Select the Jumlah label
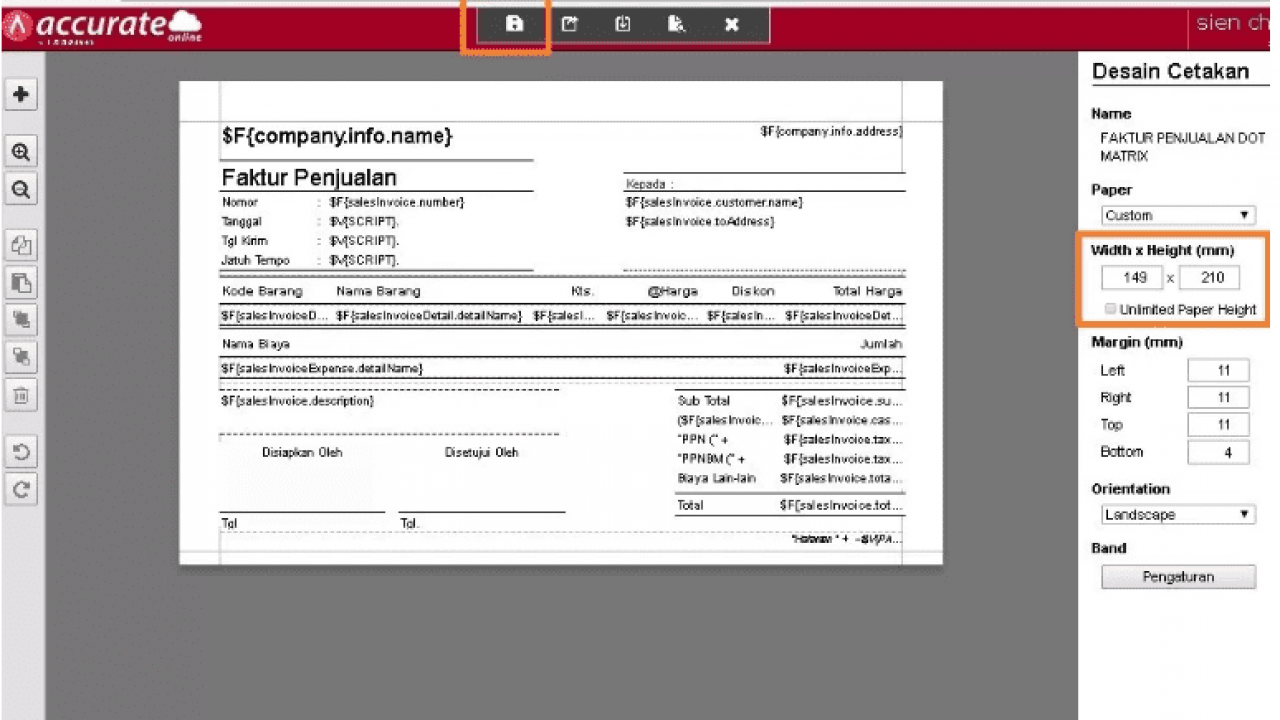 pyautogui.click(x=881, y=344)
